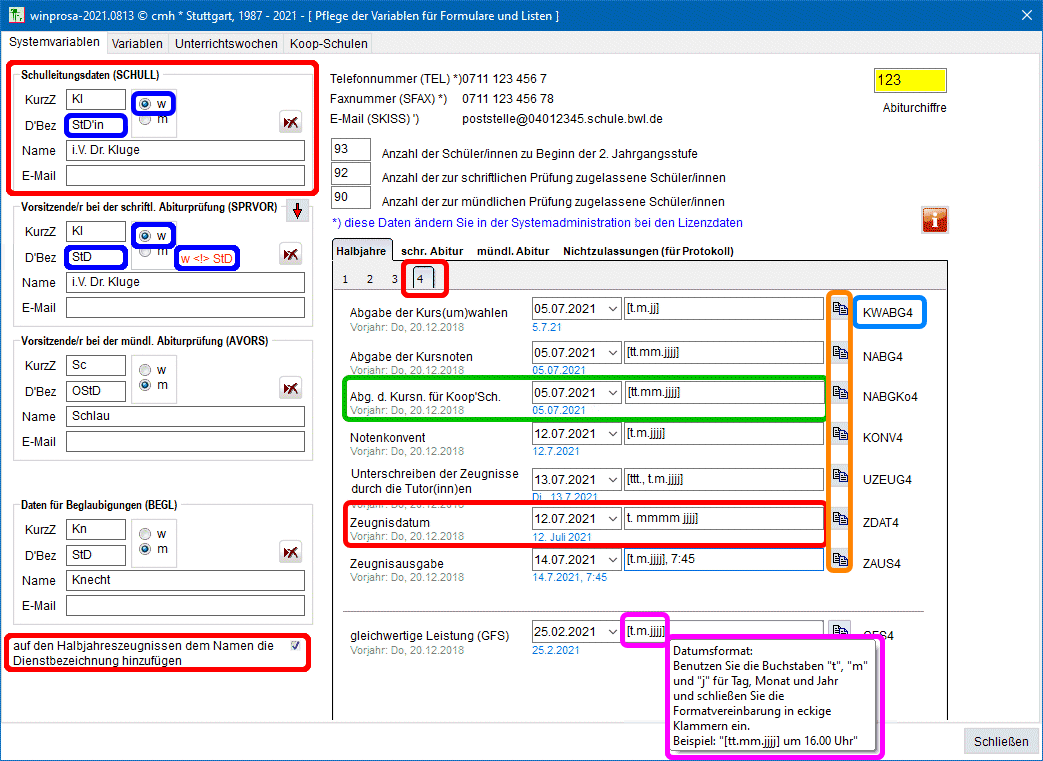Toggle the Dienstbezeichnung hinzufügen checkbox

[x=295, y=646]
